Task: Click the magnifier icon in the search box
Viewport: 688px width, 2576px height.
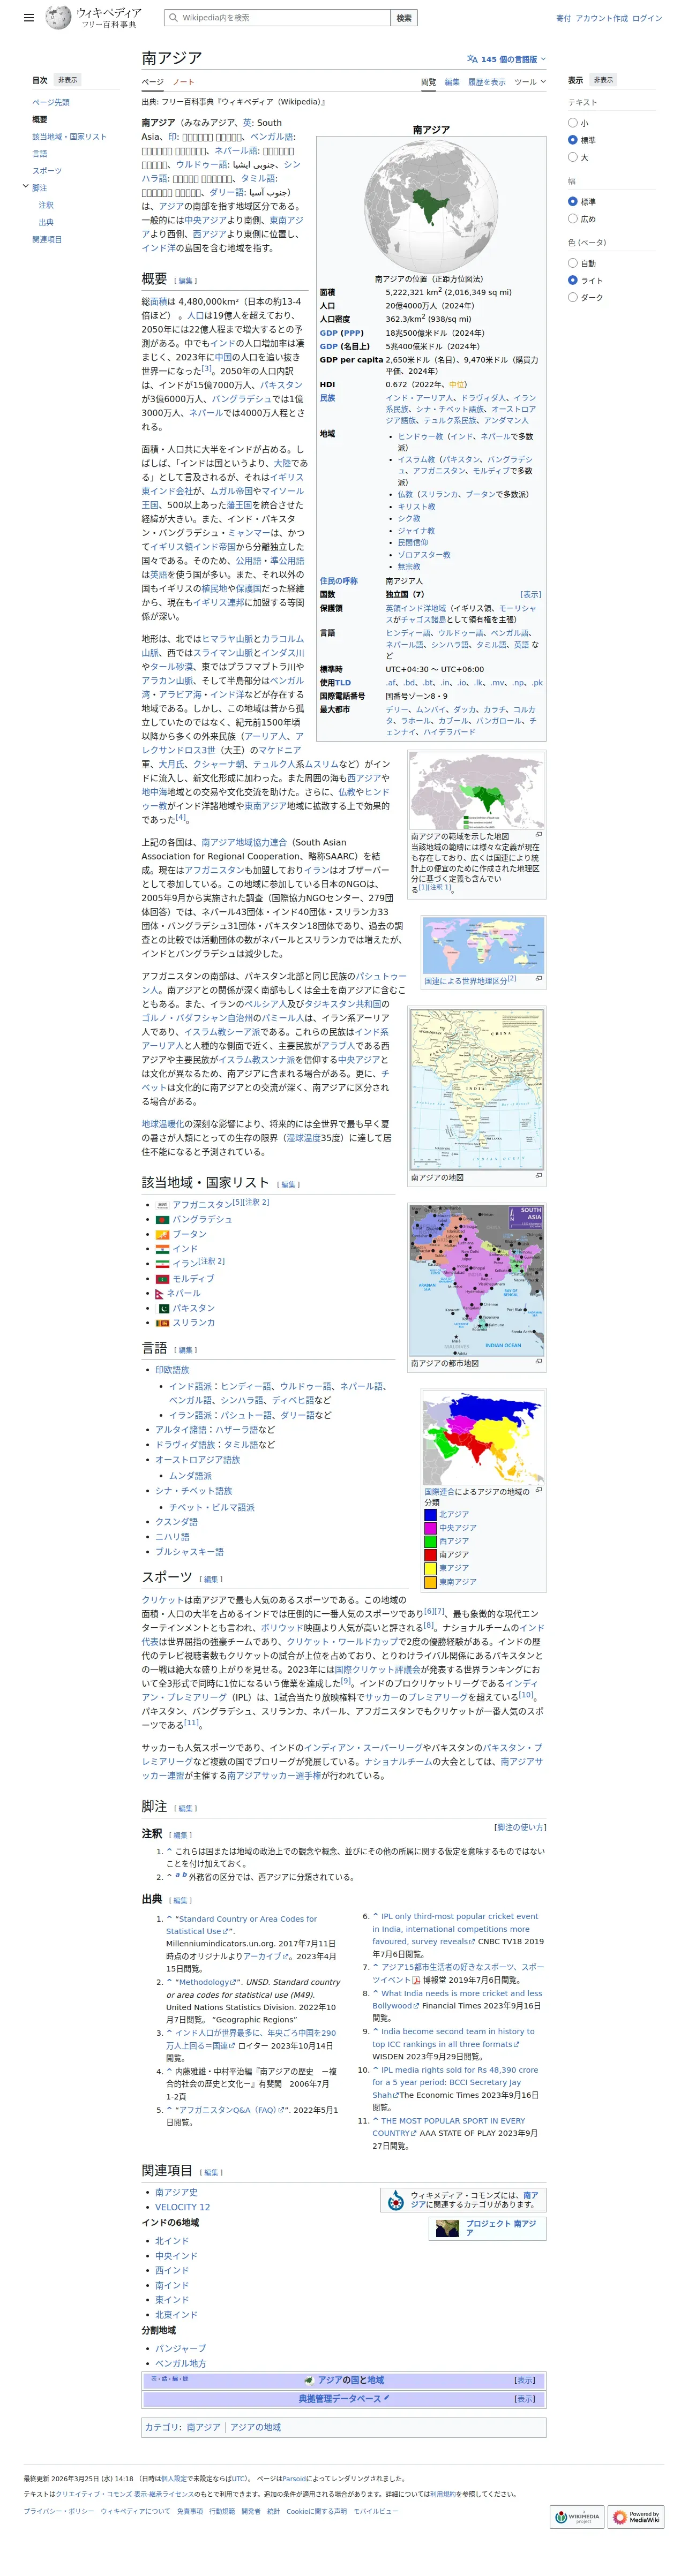Action: [x=173, y=18]
